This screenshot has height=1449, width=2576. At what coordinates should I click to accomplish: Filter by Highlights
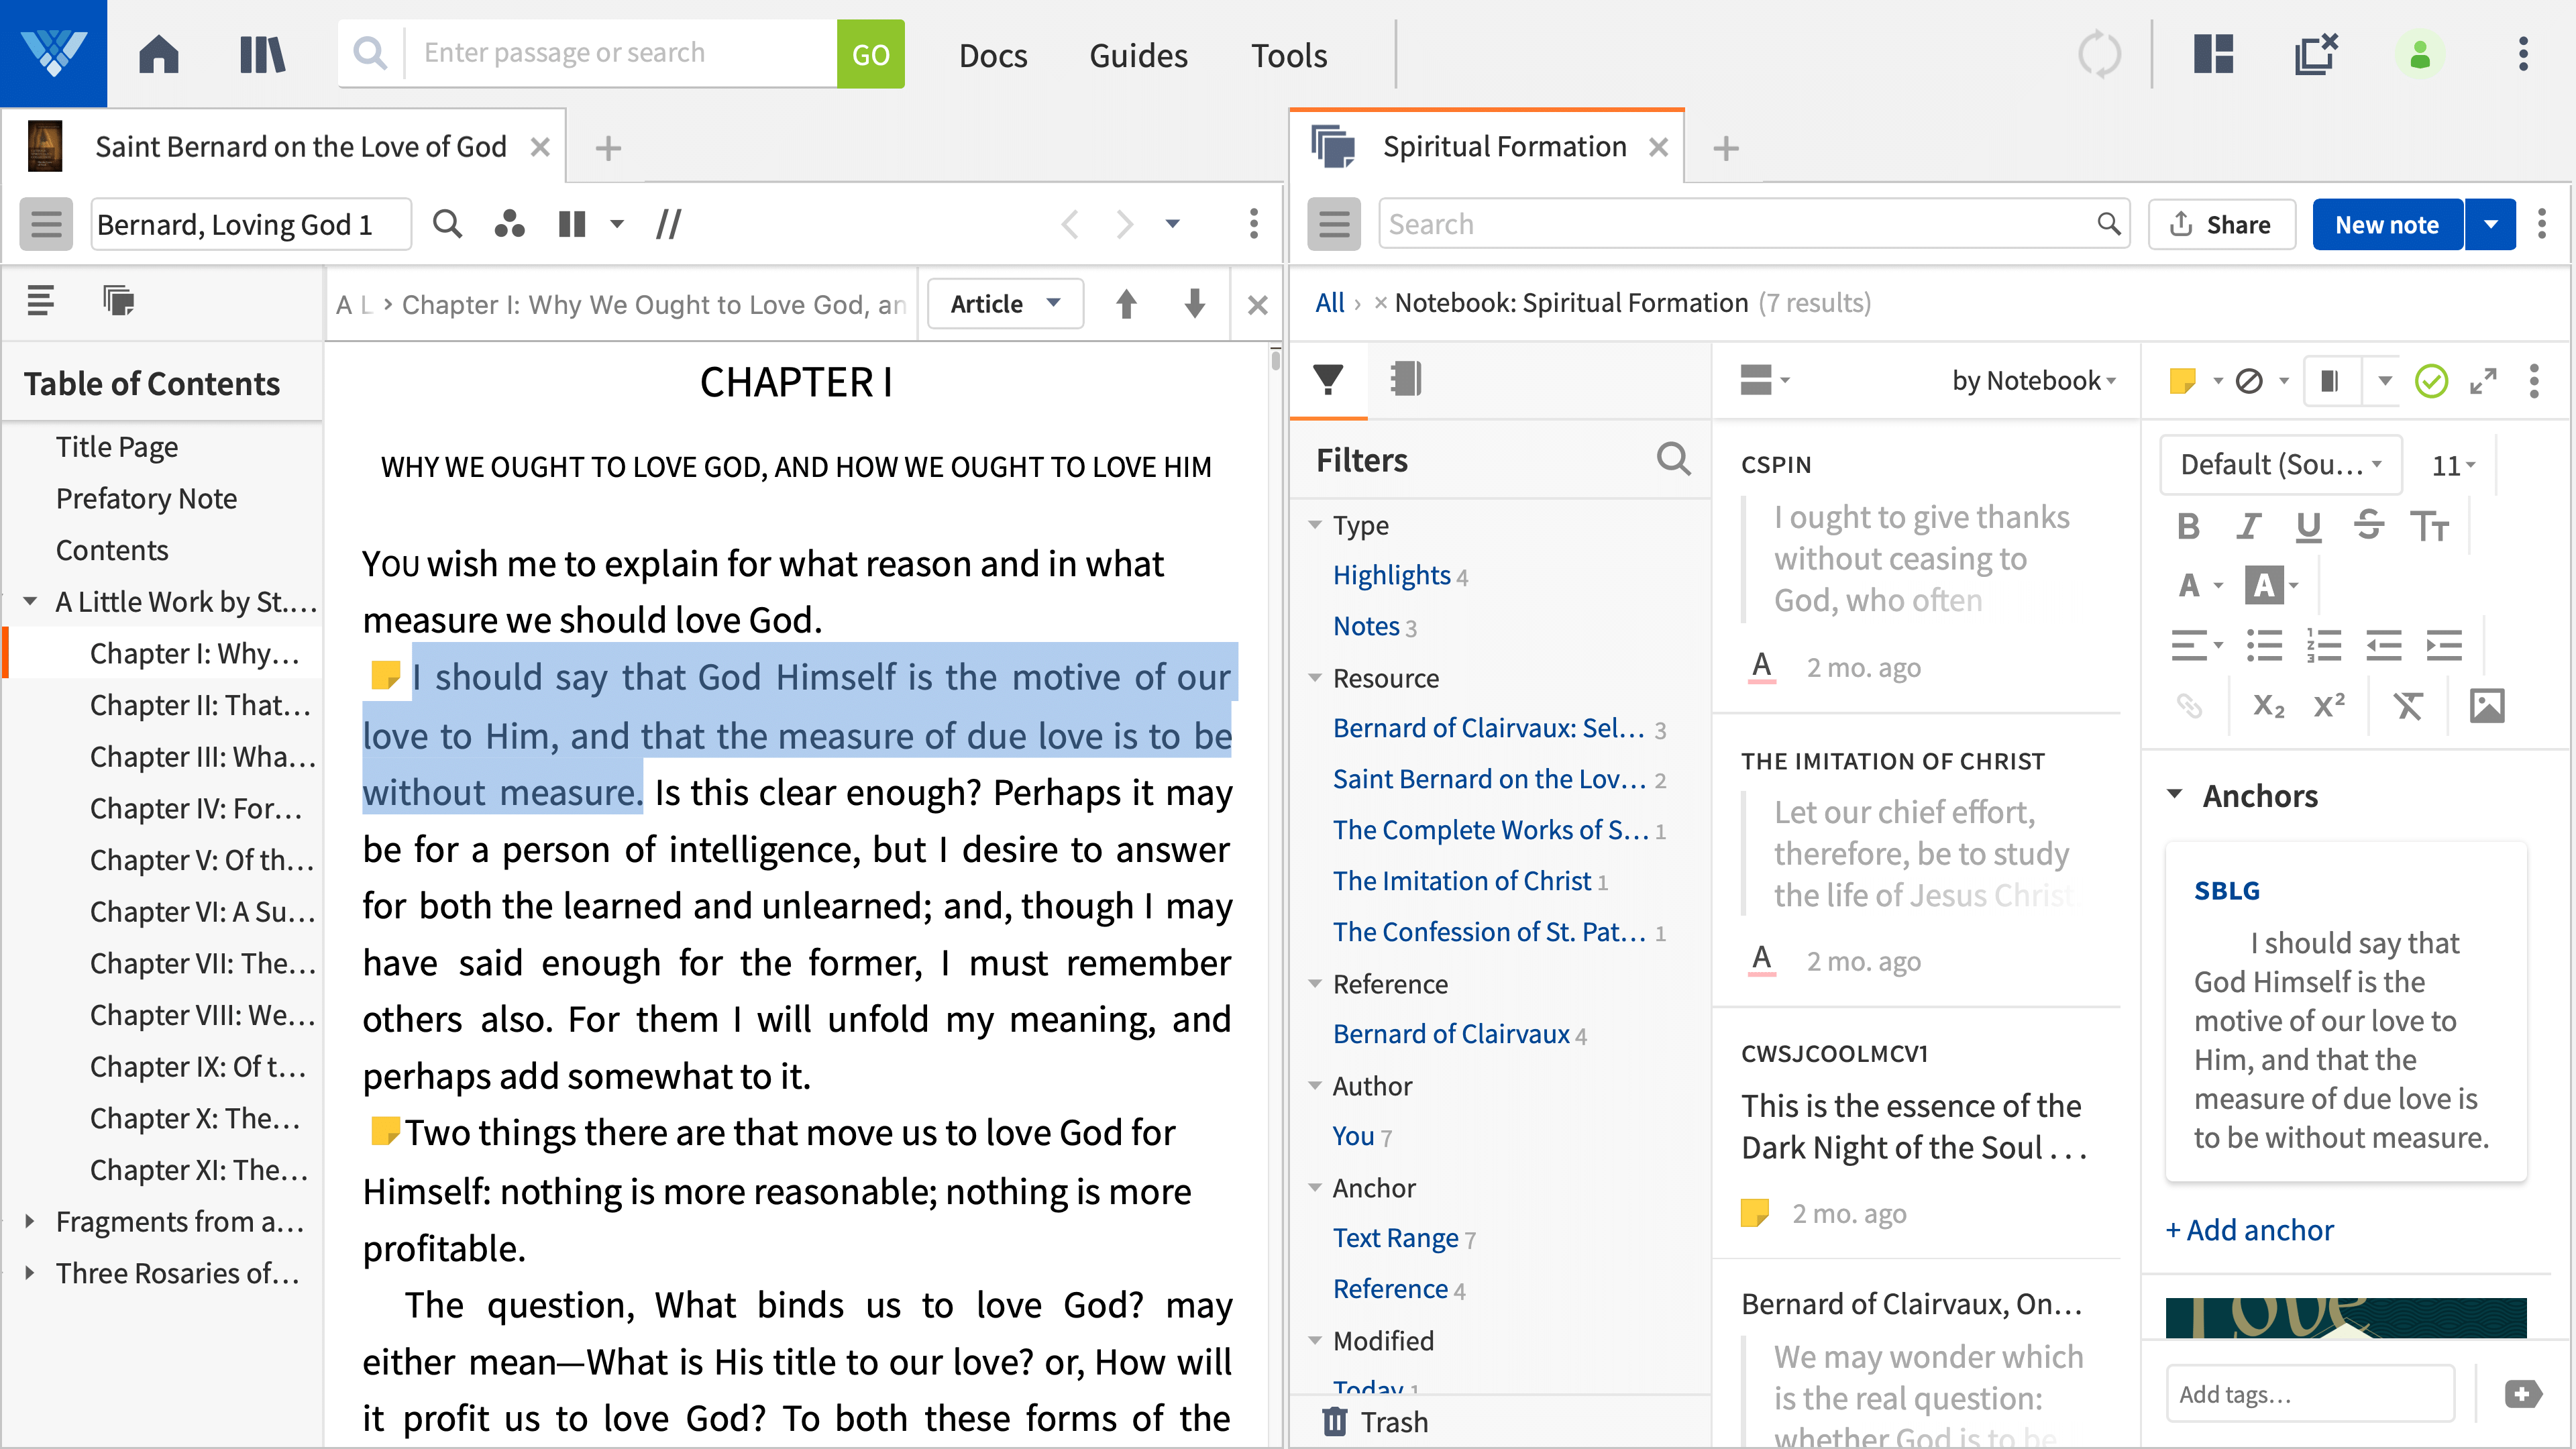[x=1391, y=575]
